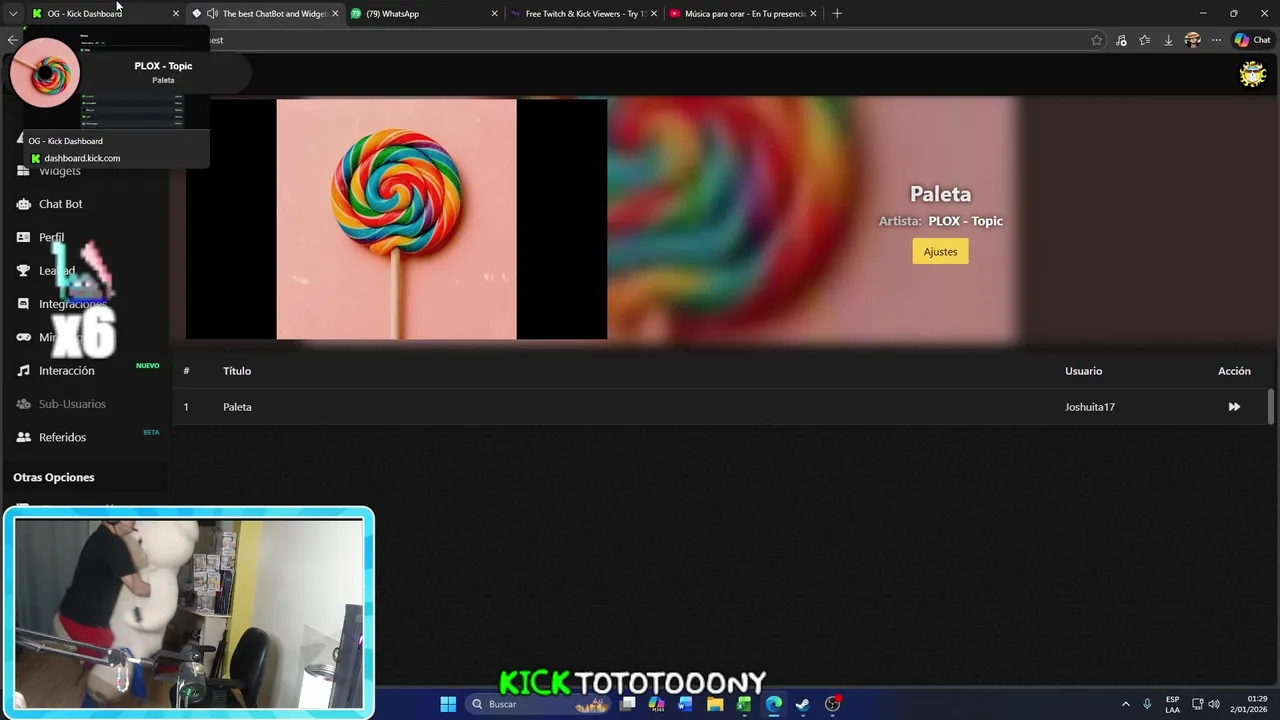Image resolution: width=1280 pixels, height=720 pixels.
Task: Click dashboard.kick.com in the tab preview
Action: click(x=82, y=158)
